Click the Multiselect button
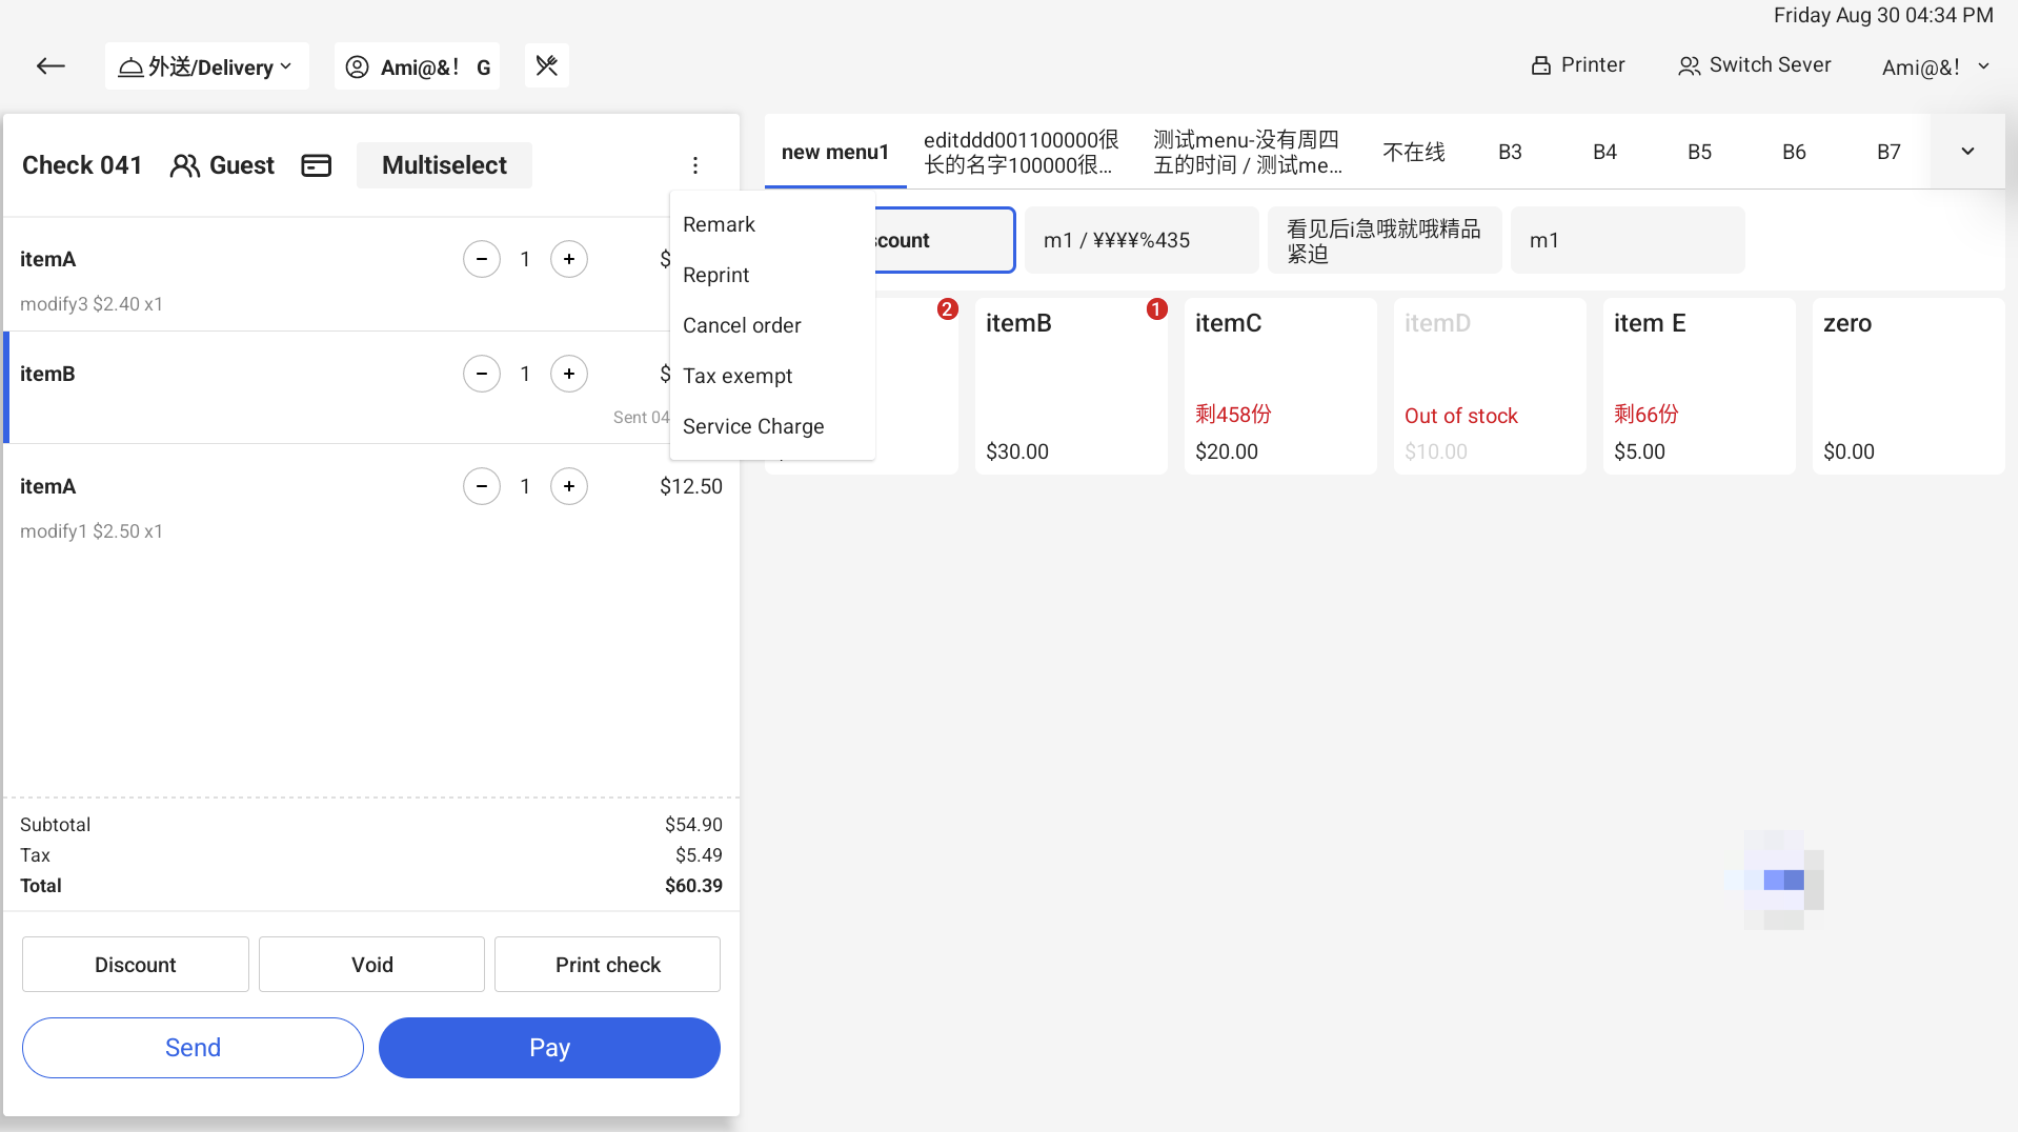The width and height of the screenshot is (2018, 1132). pos(444,165)
